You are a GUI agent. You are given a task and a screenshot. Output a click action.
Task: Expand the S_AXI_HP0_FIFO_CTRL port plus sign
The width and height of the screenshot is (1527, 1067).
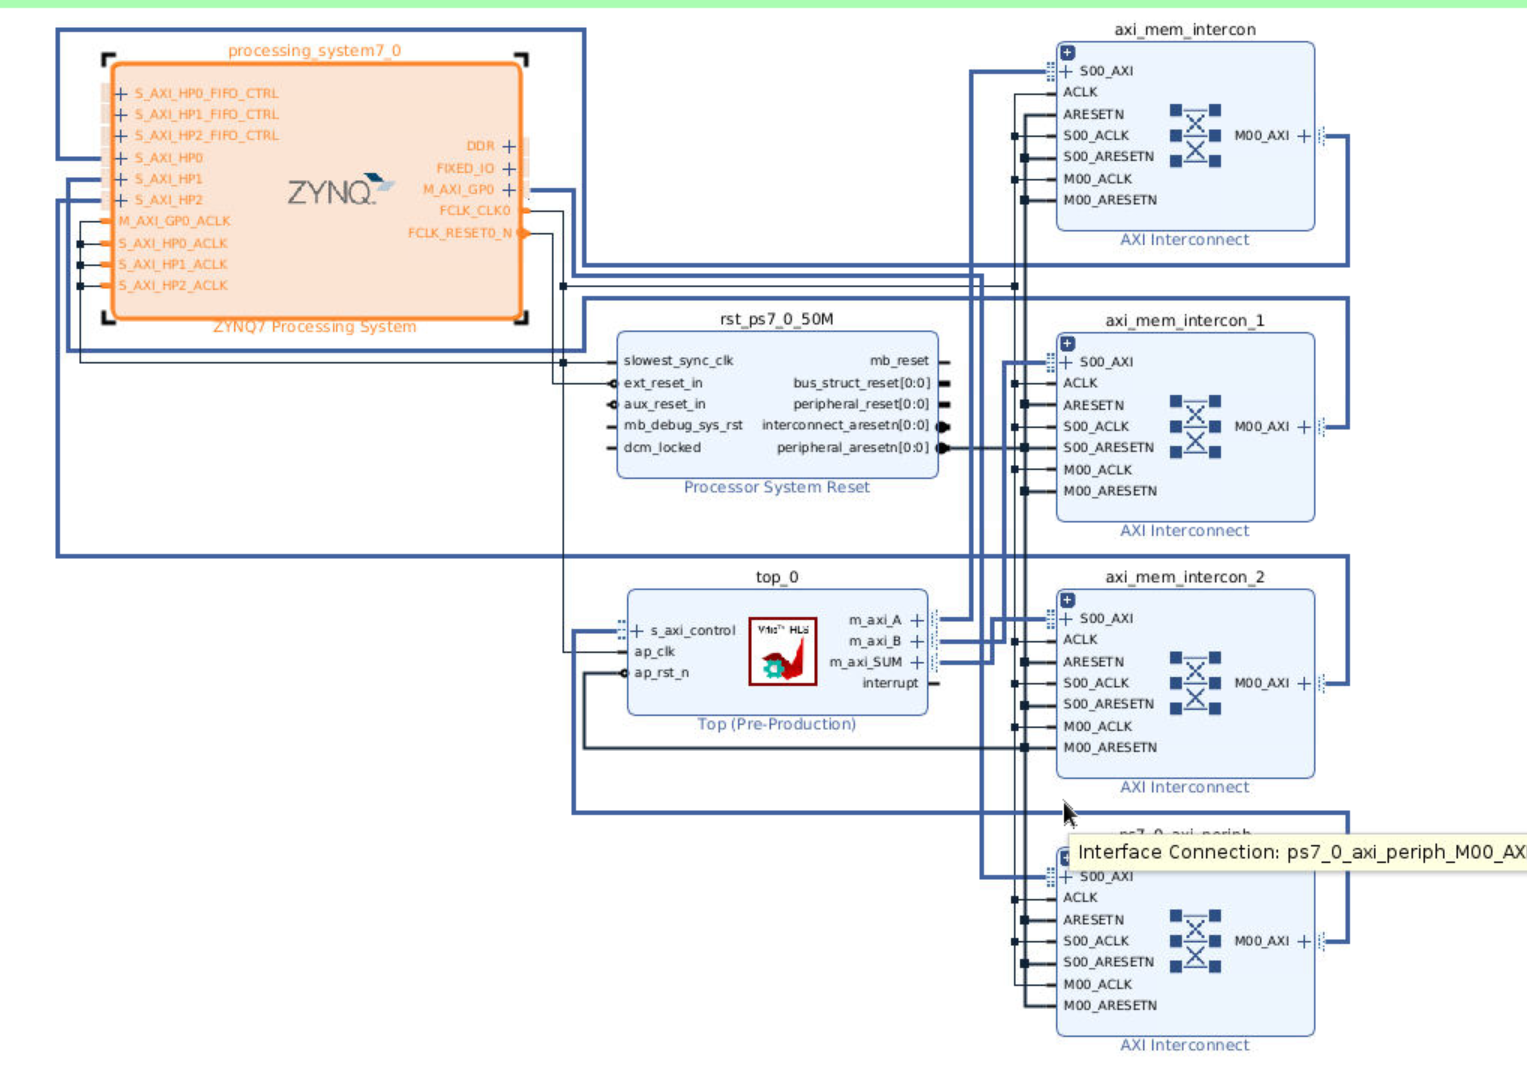coord(121,93)
